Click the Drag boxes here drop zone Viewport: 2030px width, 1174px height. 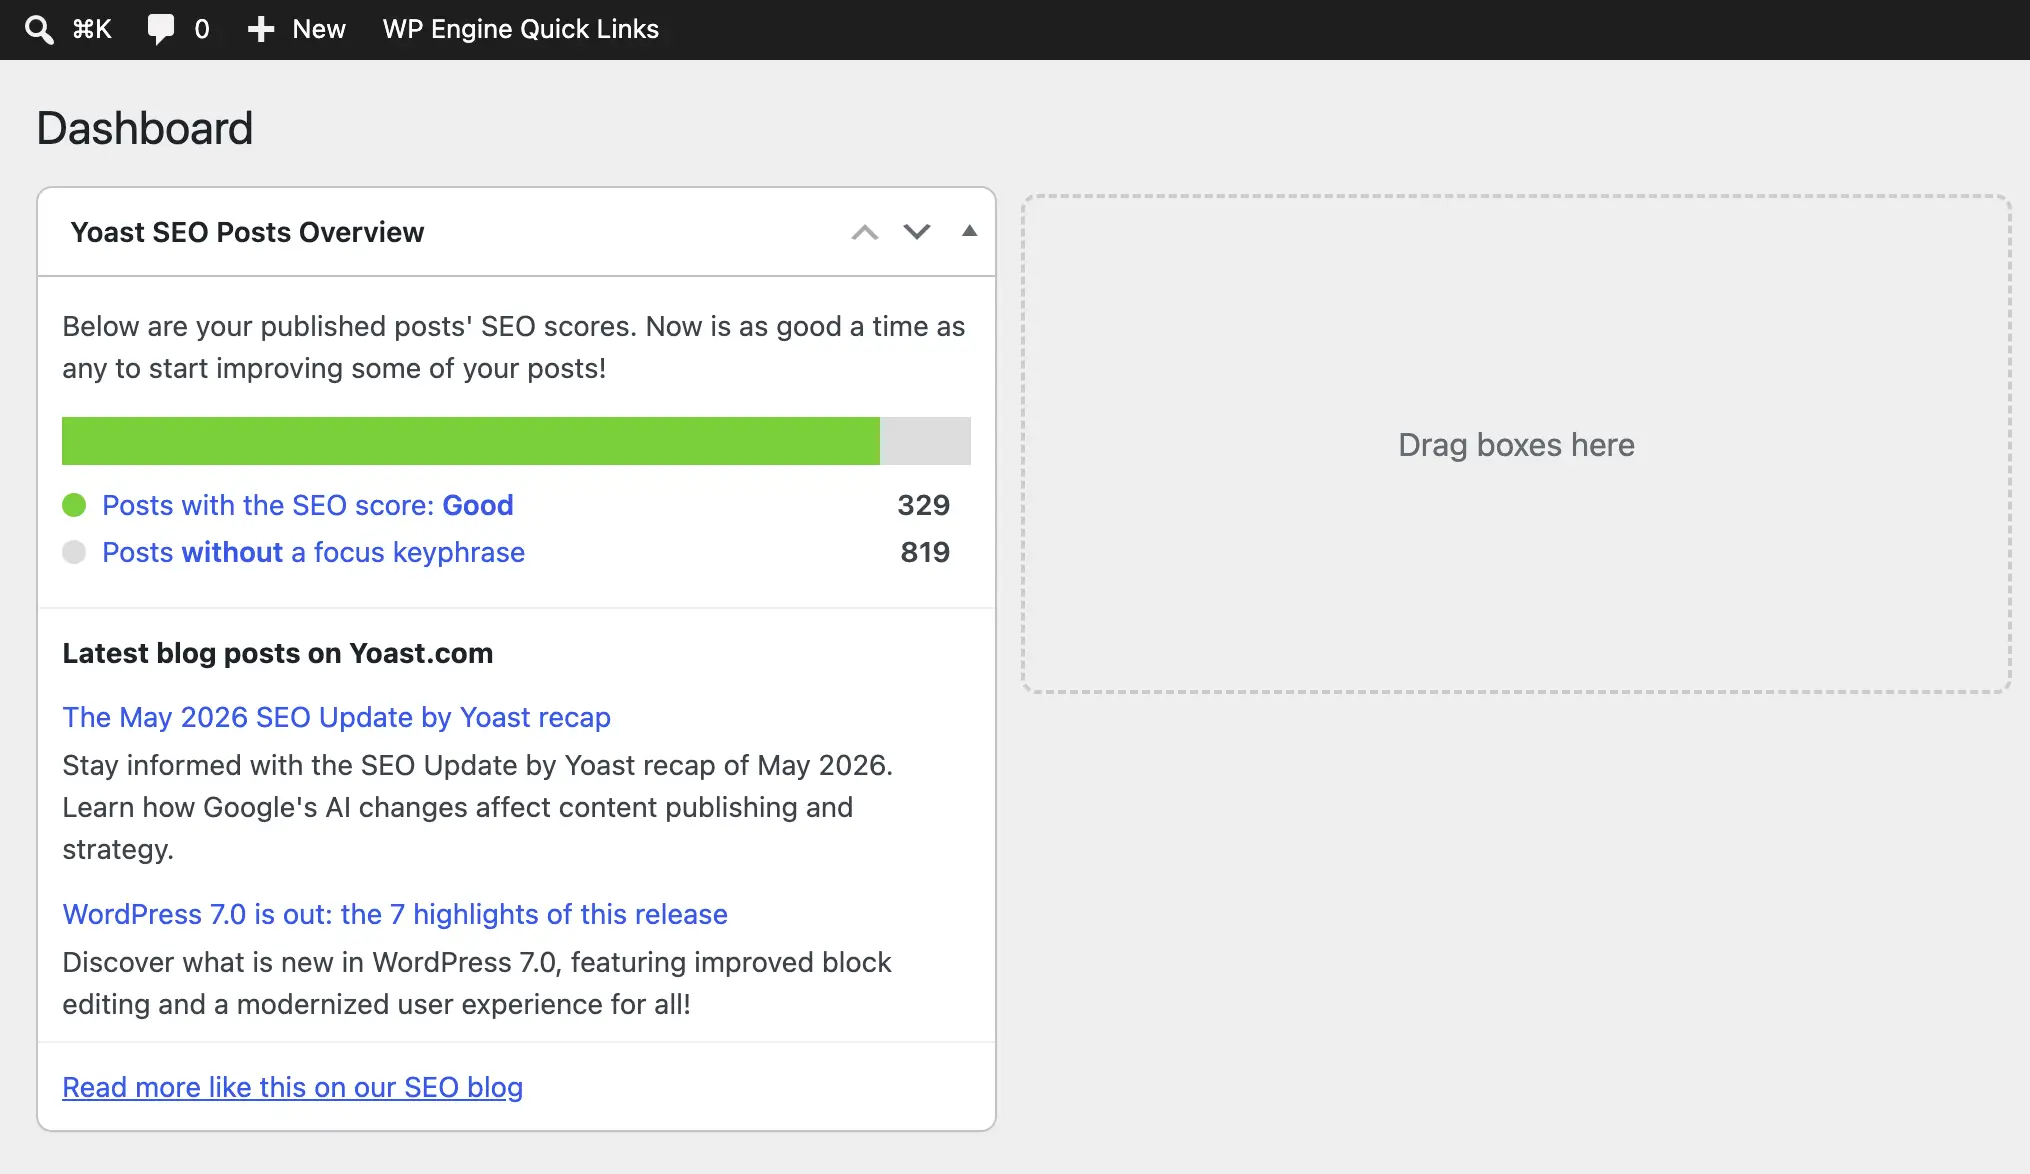[x=1516, y=444]
